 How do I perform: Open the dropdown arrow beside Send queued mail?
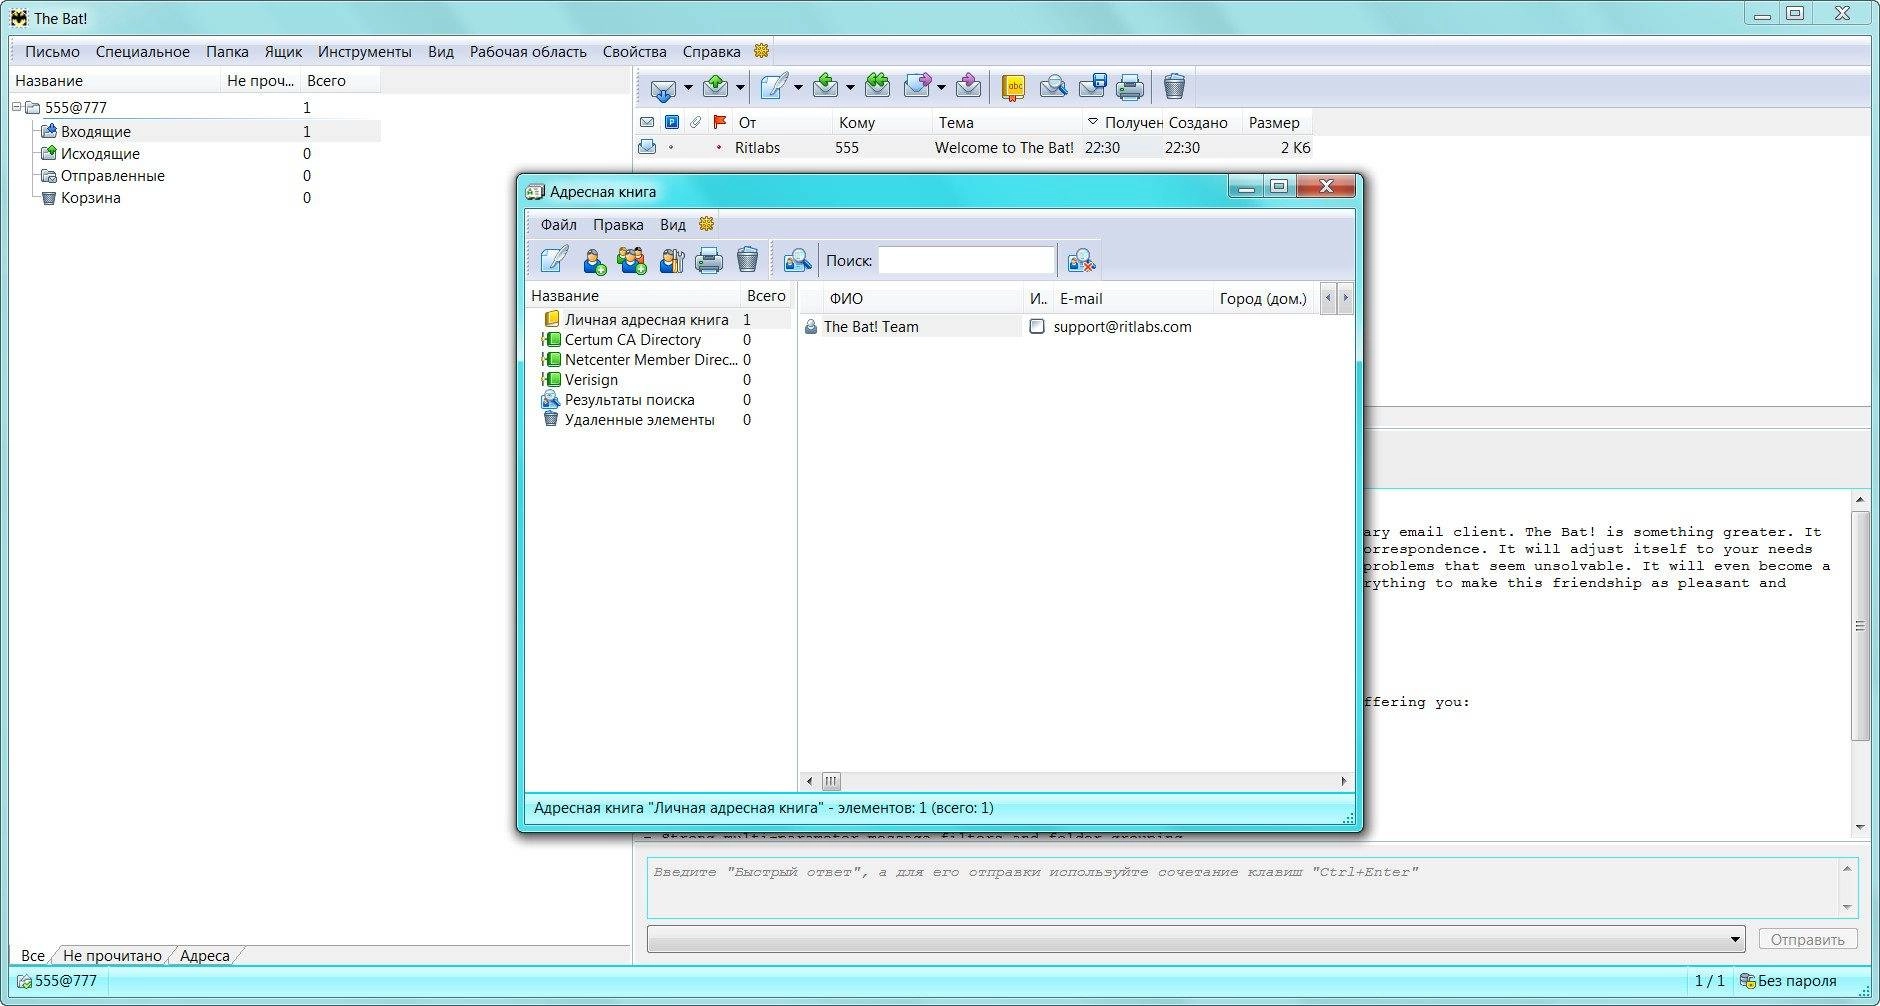click(740, 88)
